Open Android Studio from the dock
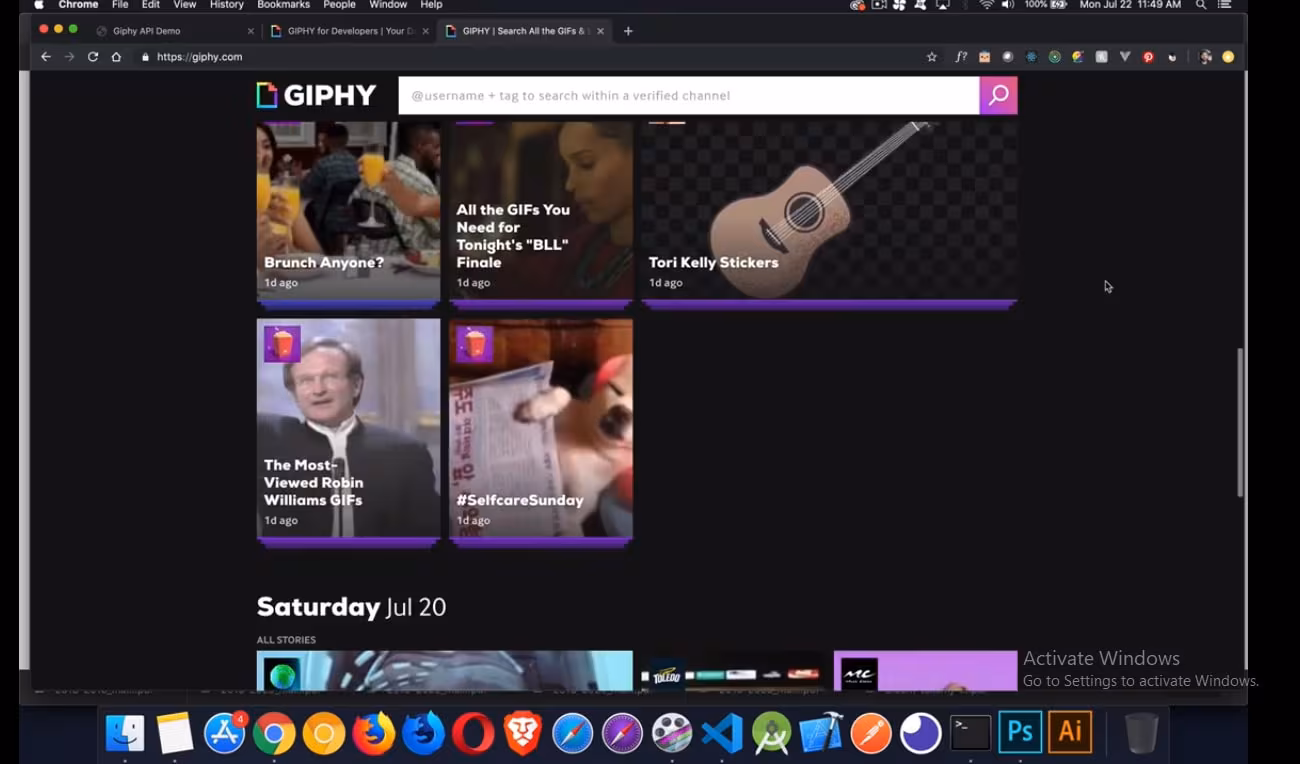This screenshot has height=764, width=1300. (772, 733)
